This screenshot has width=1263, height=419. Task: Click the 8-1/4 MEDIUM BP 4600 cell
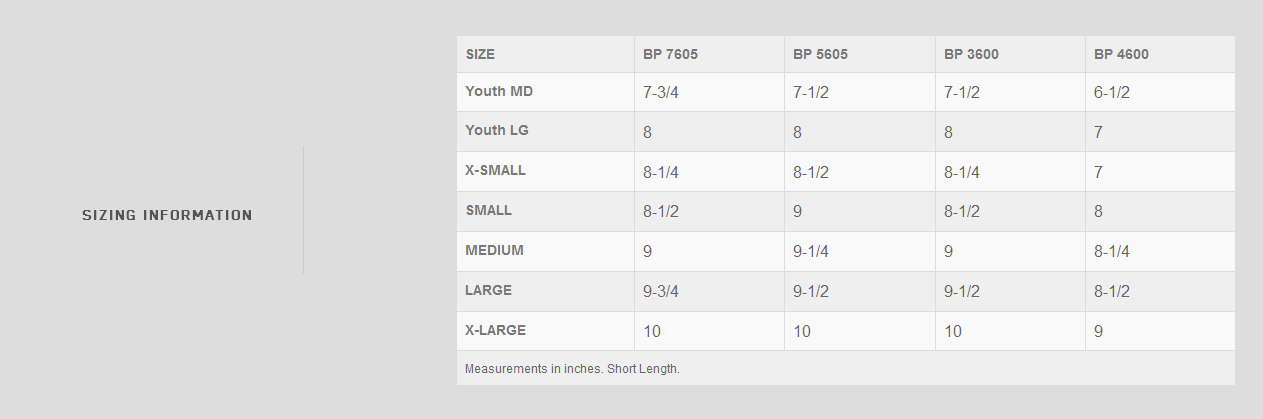pos(1112,252)
